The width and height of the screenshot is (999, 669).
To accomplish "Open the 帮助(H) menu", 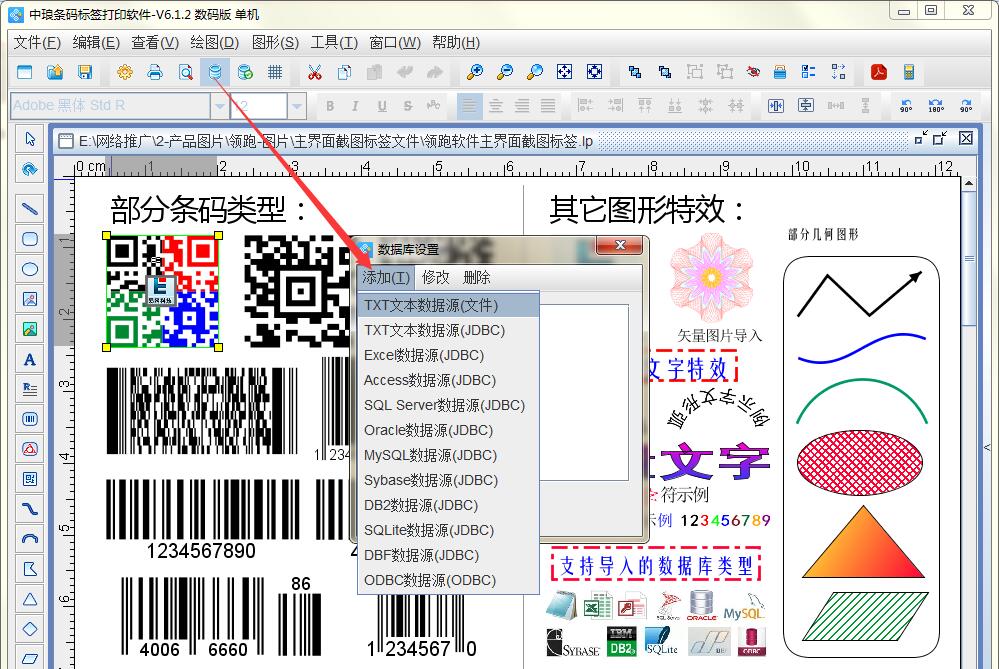I will [x=456, y=43].
